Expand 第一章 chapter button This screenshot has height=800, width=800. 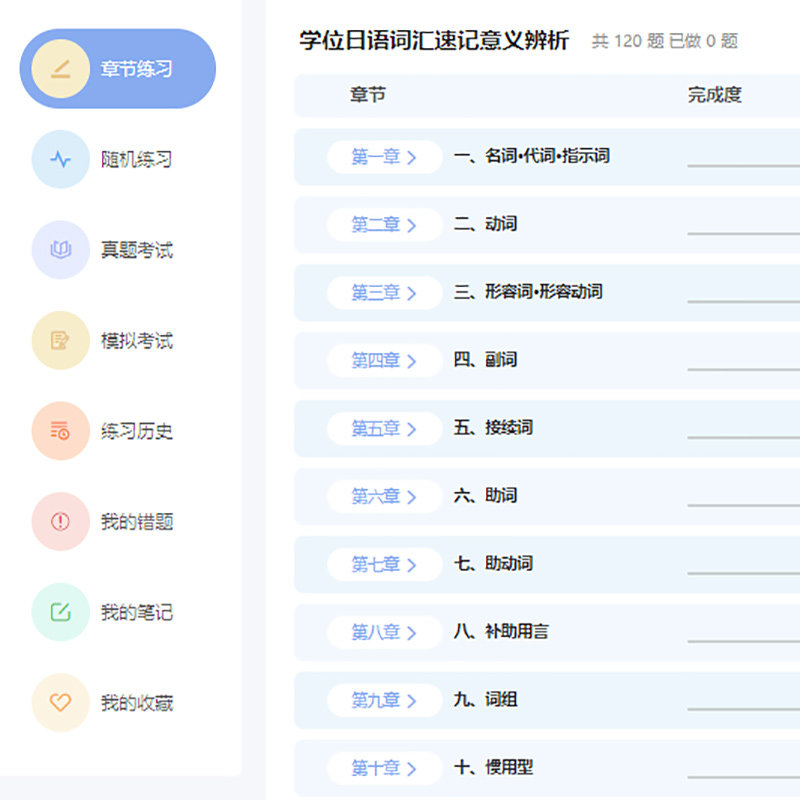click(x=384, y=157)
